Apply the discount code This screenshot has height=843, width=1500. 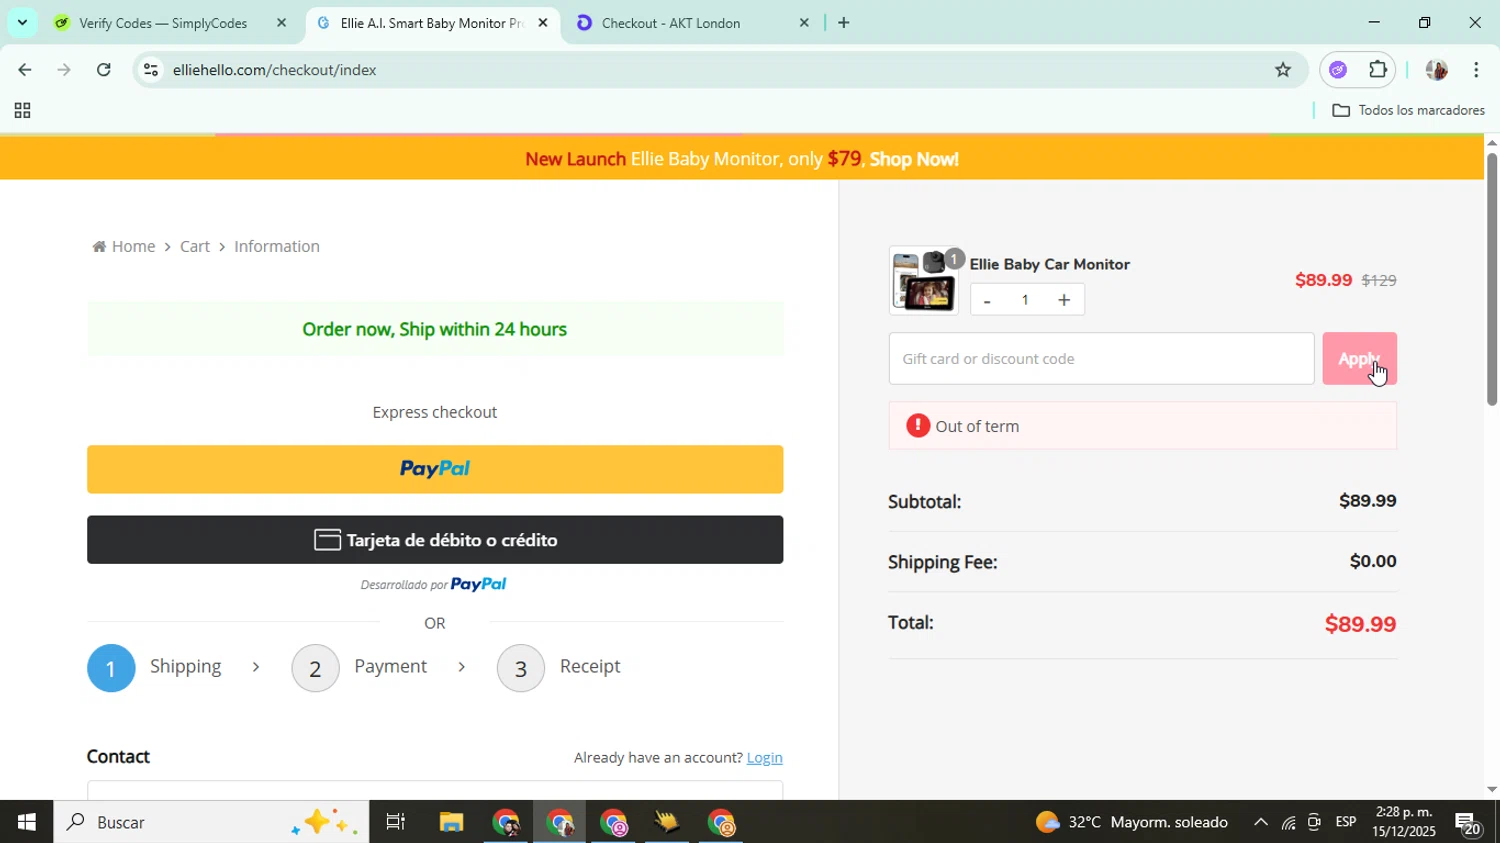pyautogui.click(x=1360, y=359)
